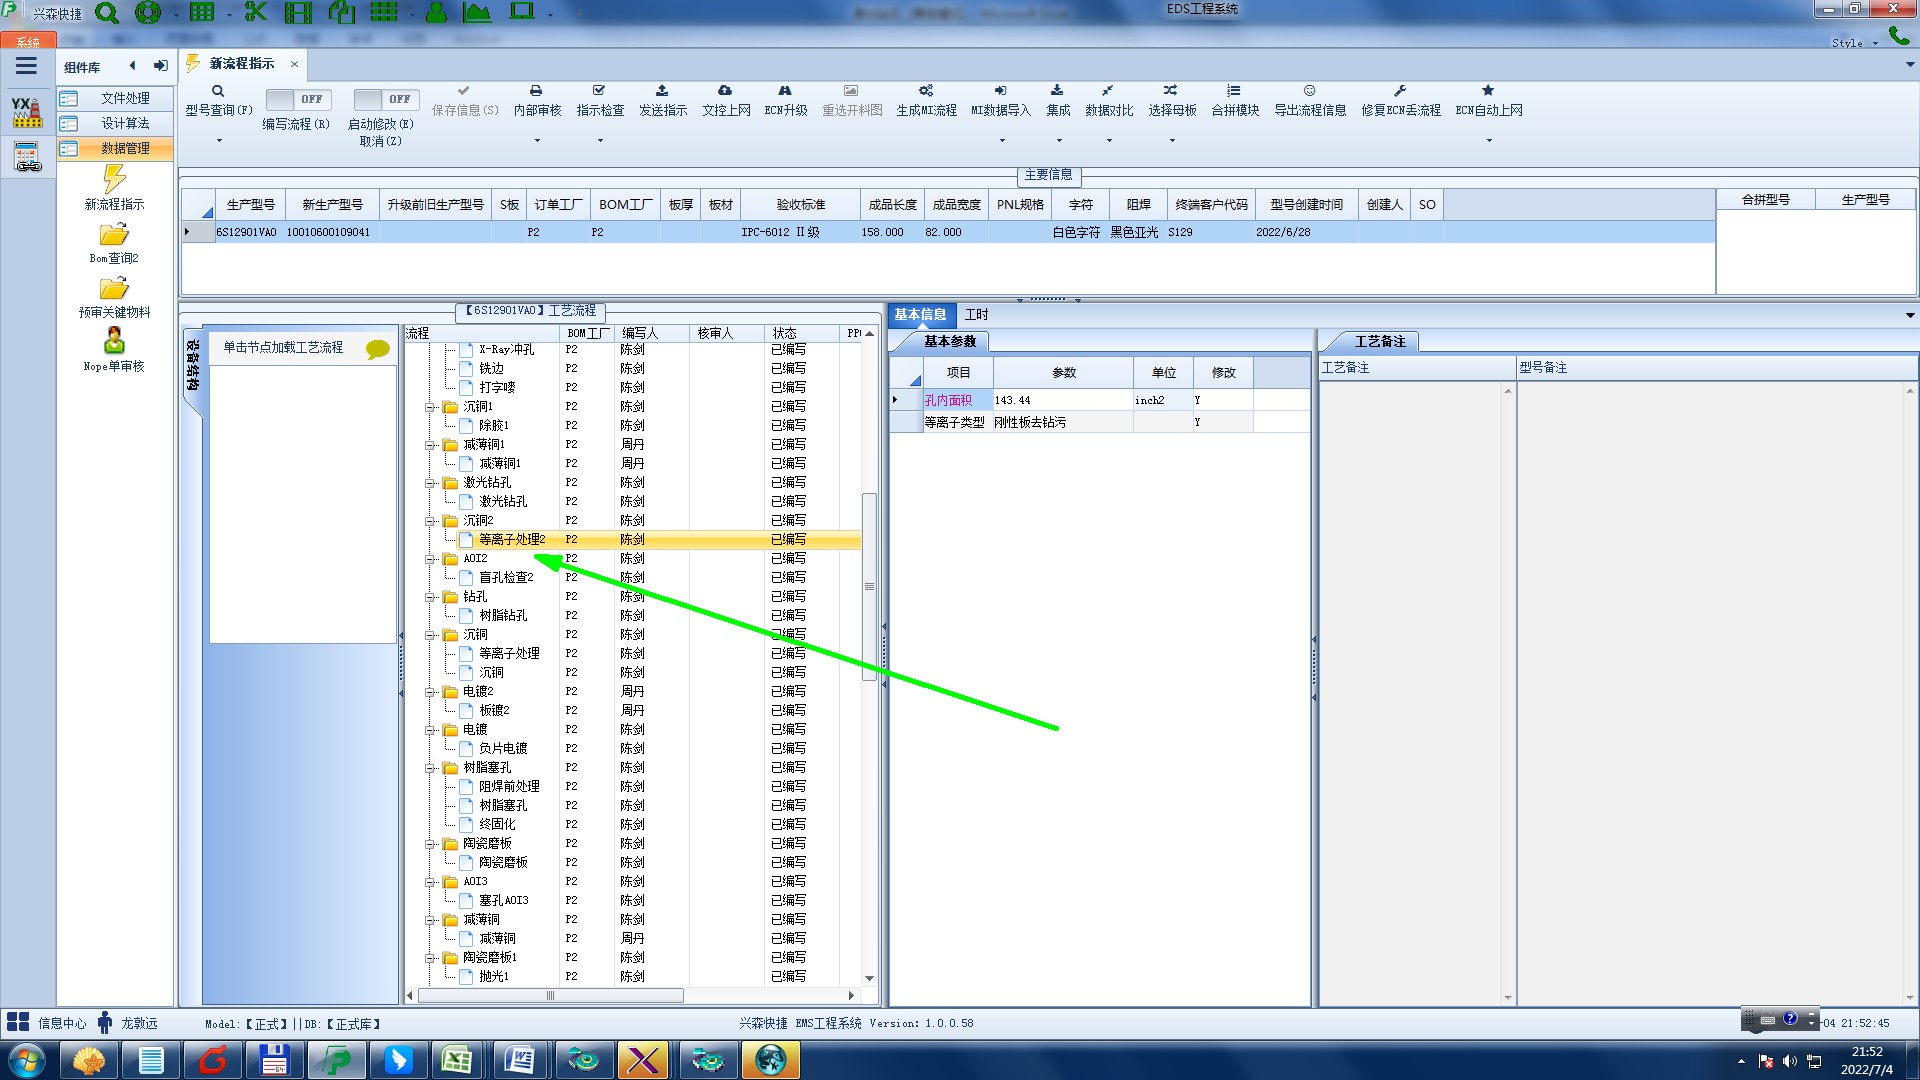Select 设计算法 in the component library

coord(125,123)
